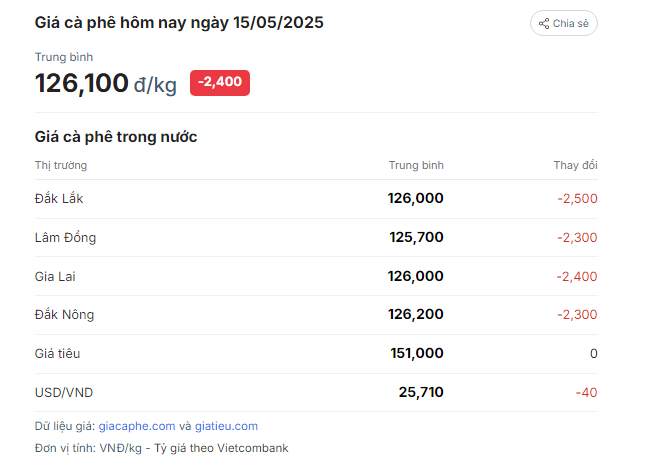Viewport: 645px width, 476px height.
Task: Click the Thị trường column header
Action: click(61, 165)
